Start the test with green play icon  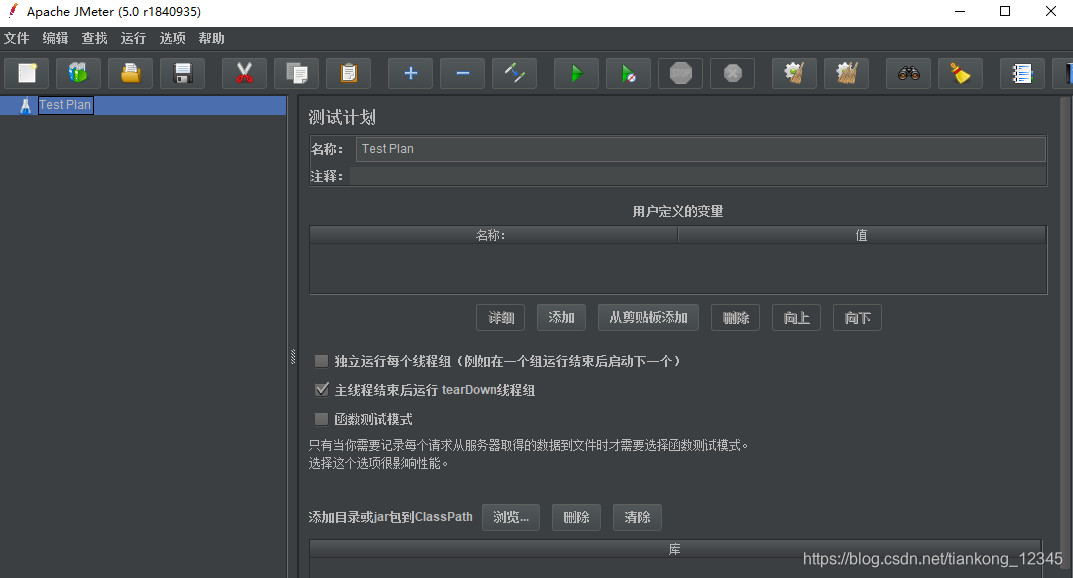click(x=576, y=73)
